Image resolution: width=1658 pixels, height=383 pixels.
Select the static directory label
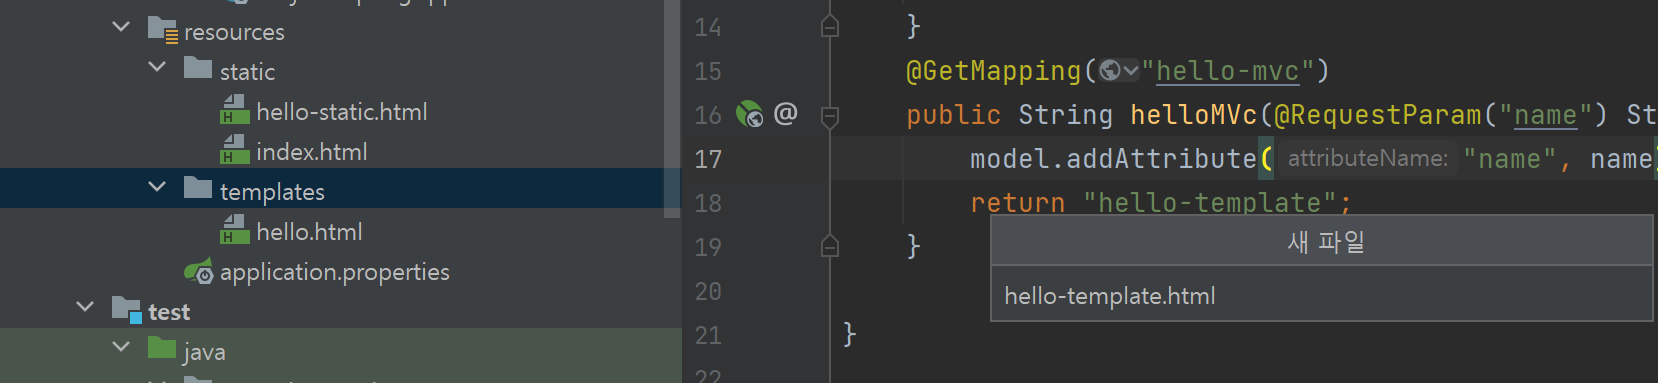tap(247, 72)
